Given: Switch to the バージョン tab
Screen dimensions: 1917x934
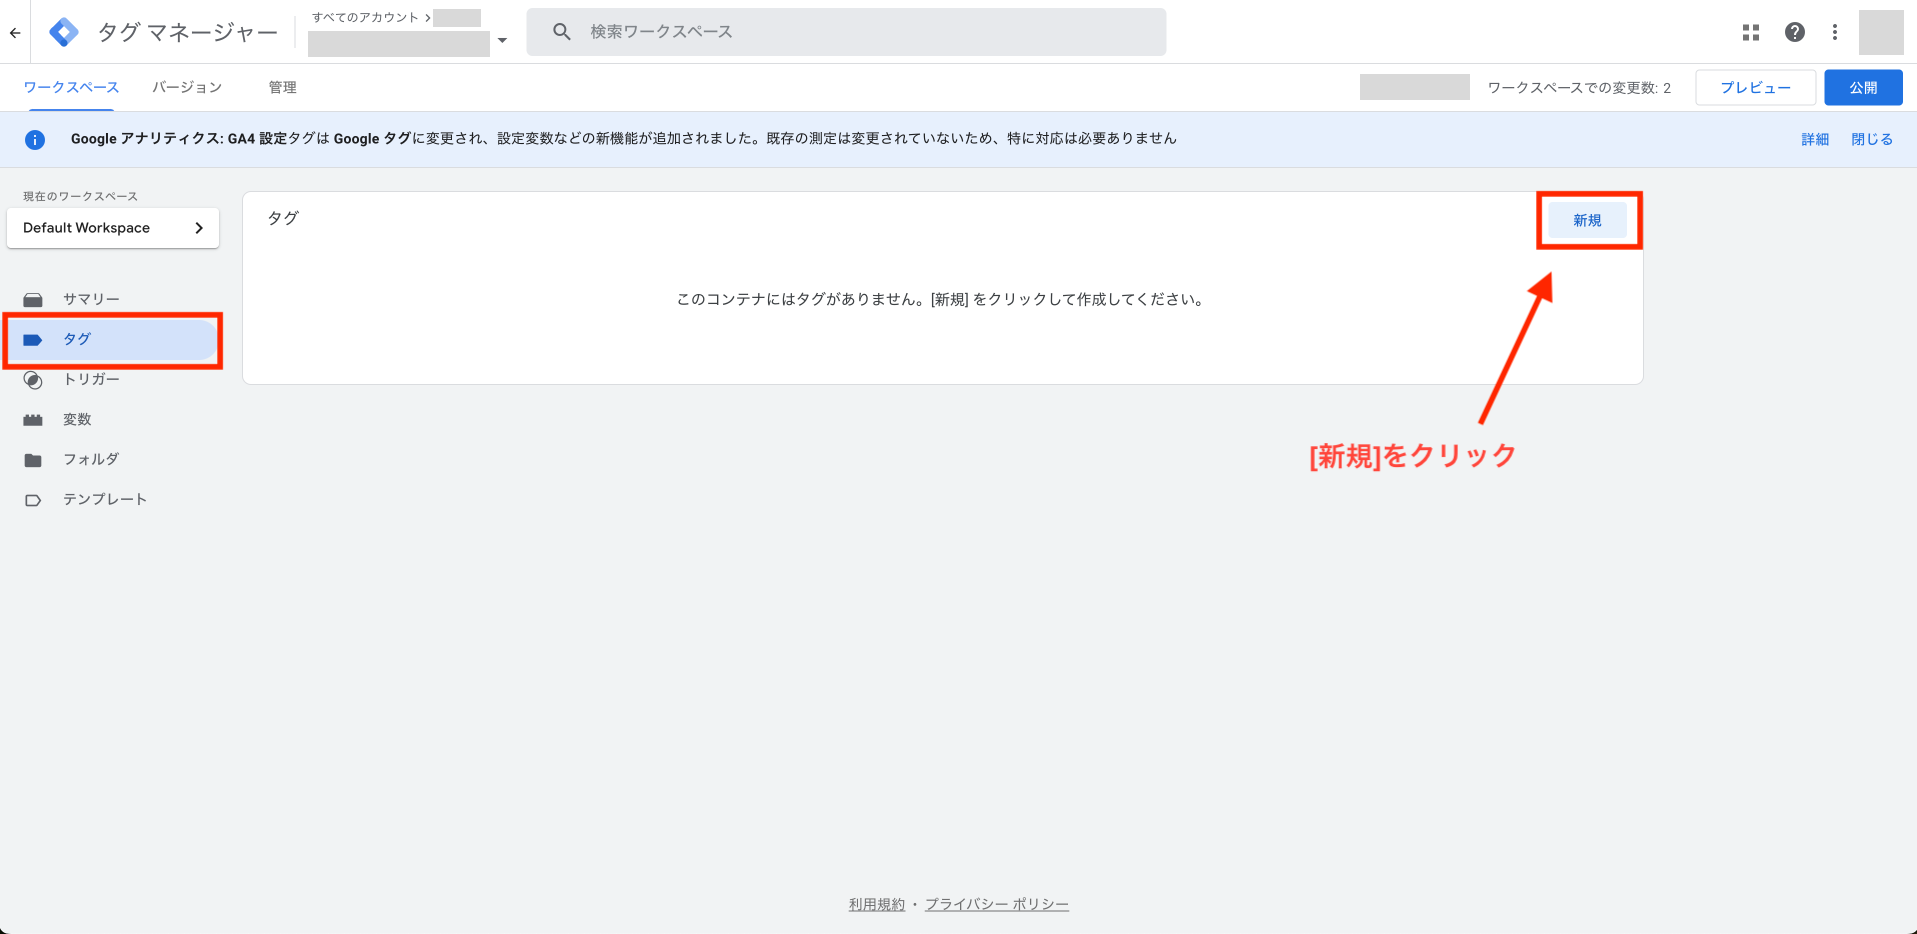Looking at the screenshot, I should 187,88.
